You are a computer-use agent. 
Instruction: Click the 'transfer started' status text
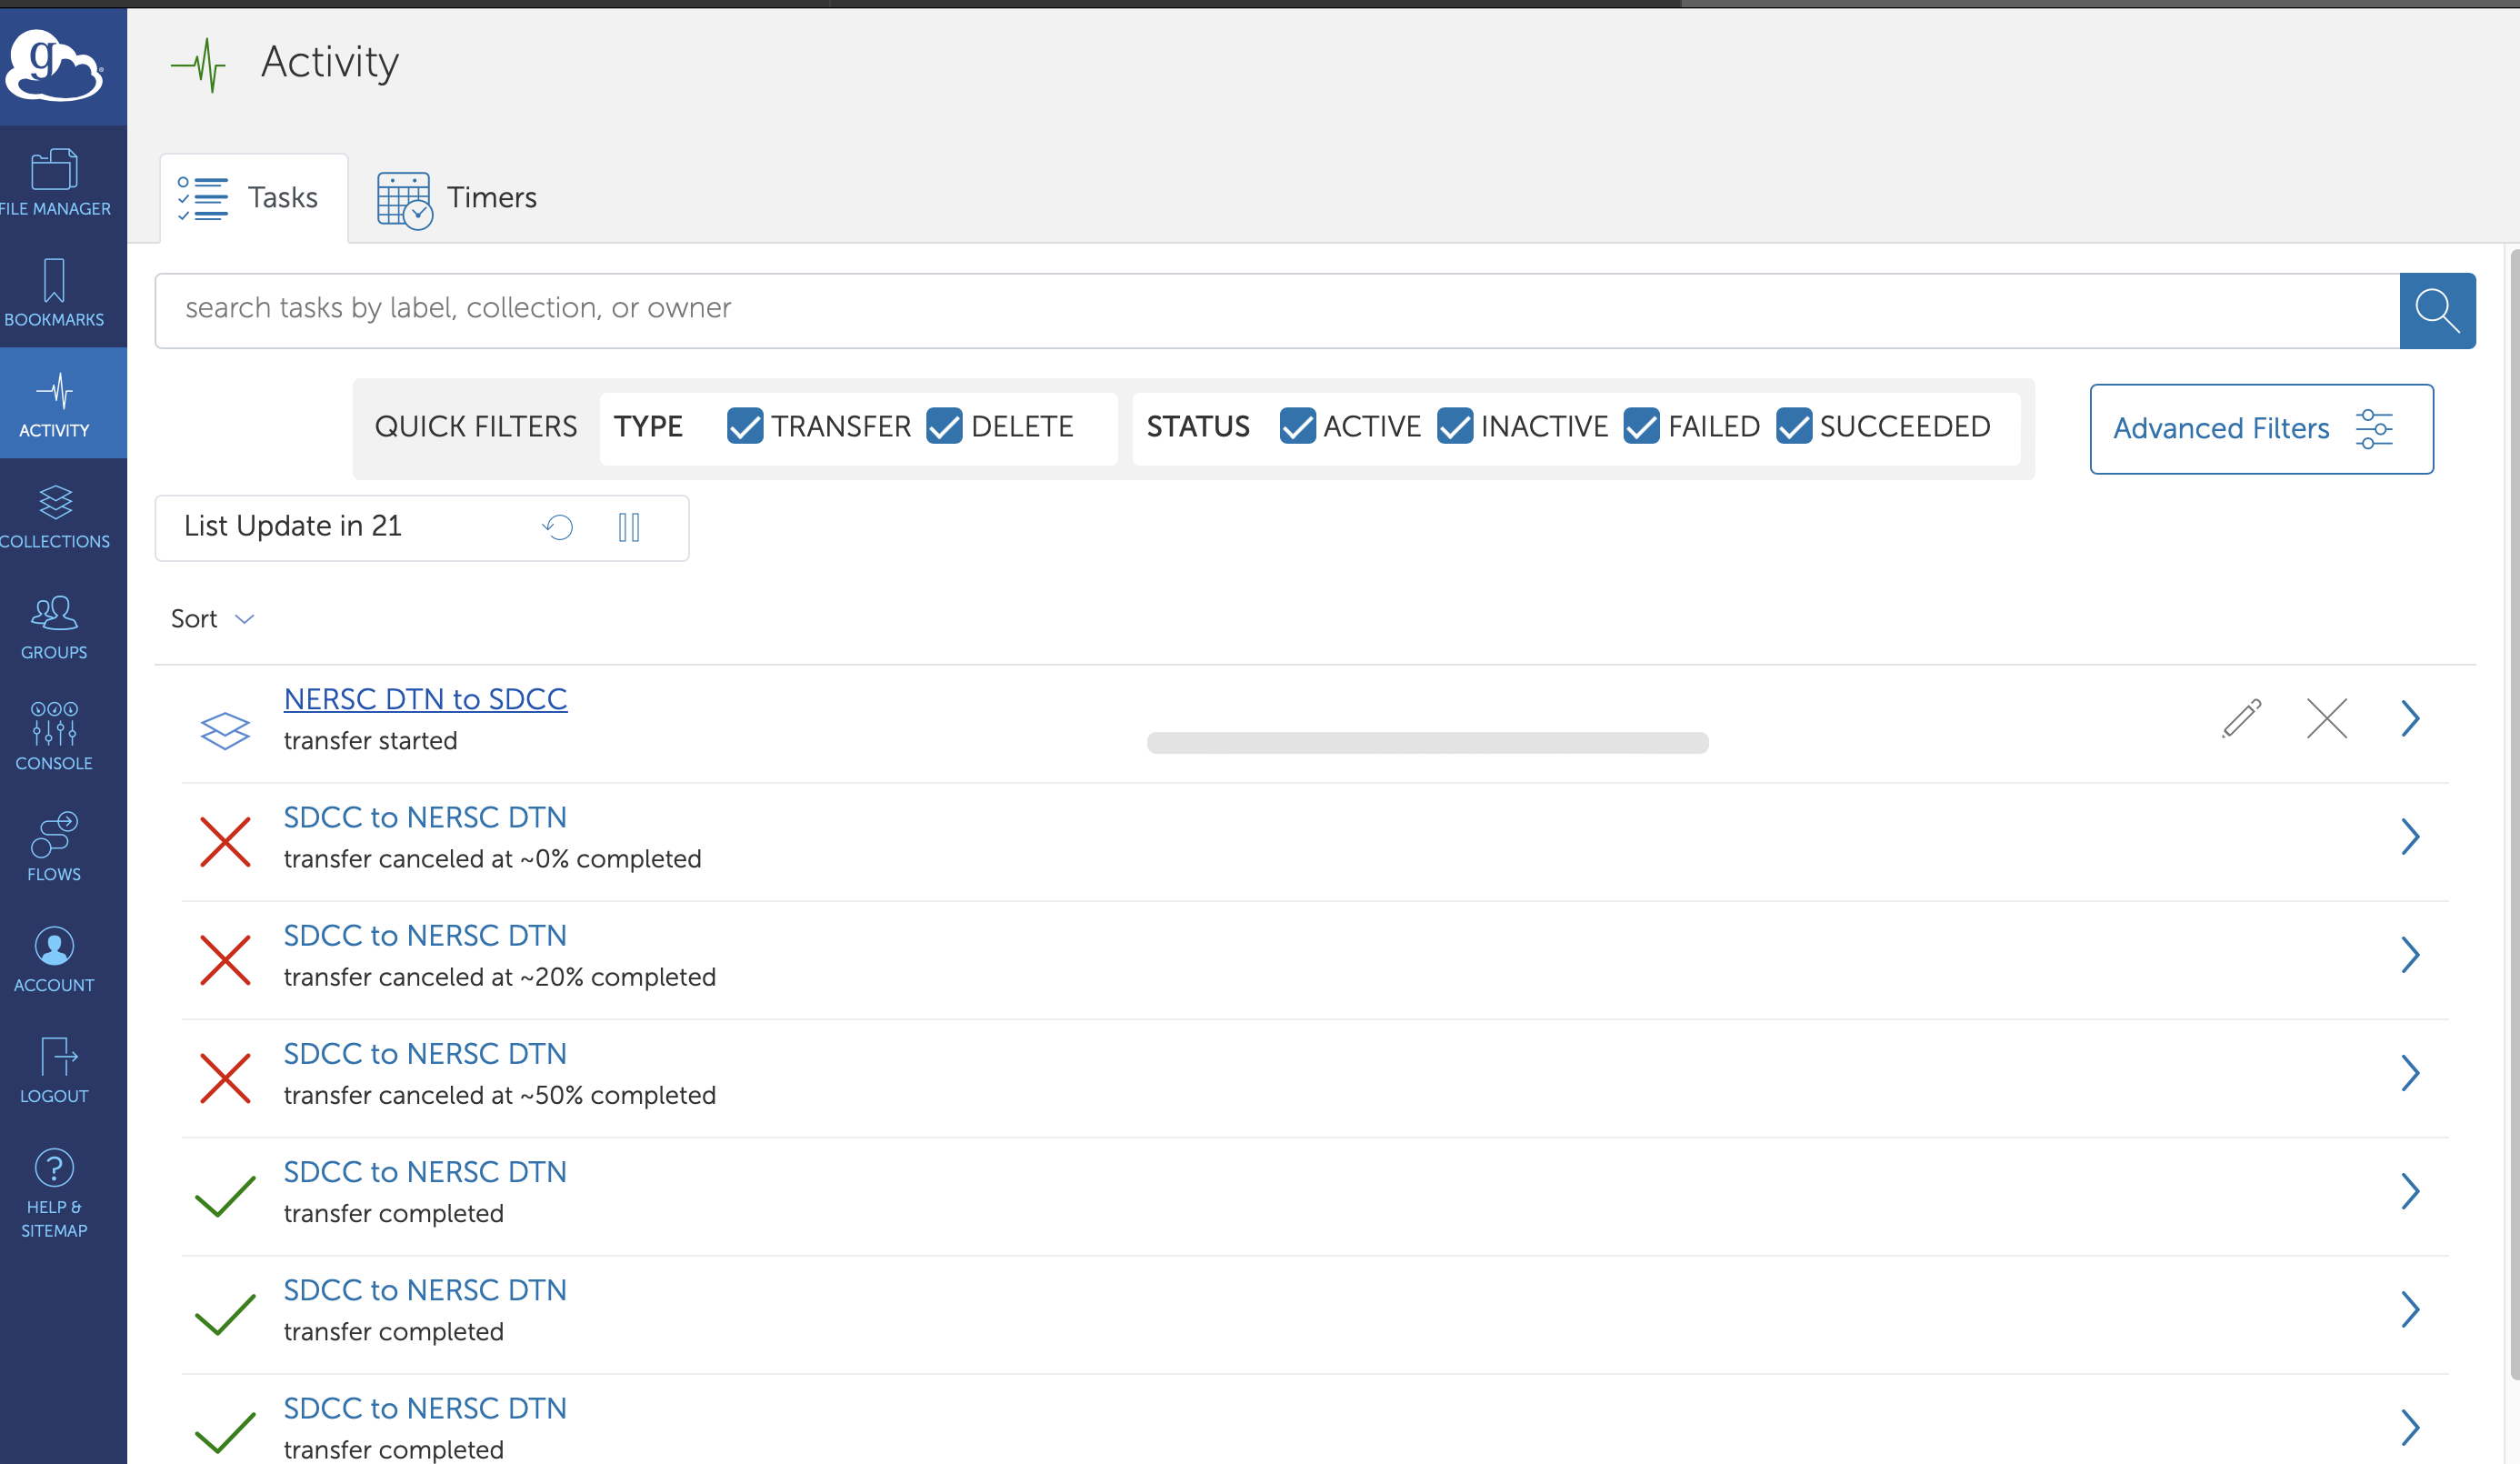[x=370, y=741]
